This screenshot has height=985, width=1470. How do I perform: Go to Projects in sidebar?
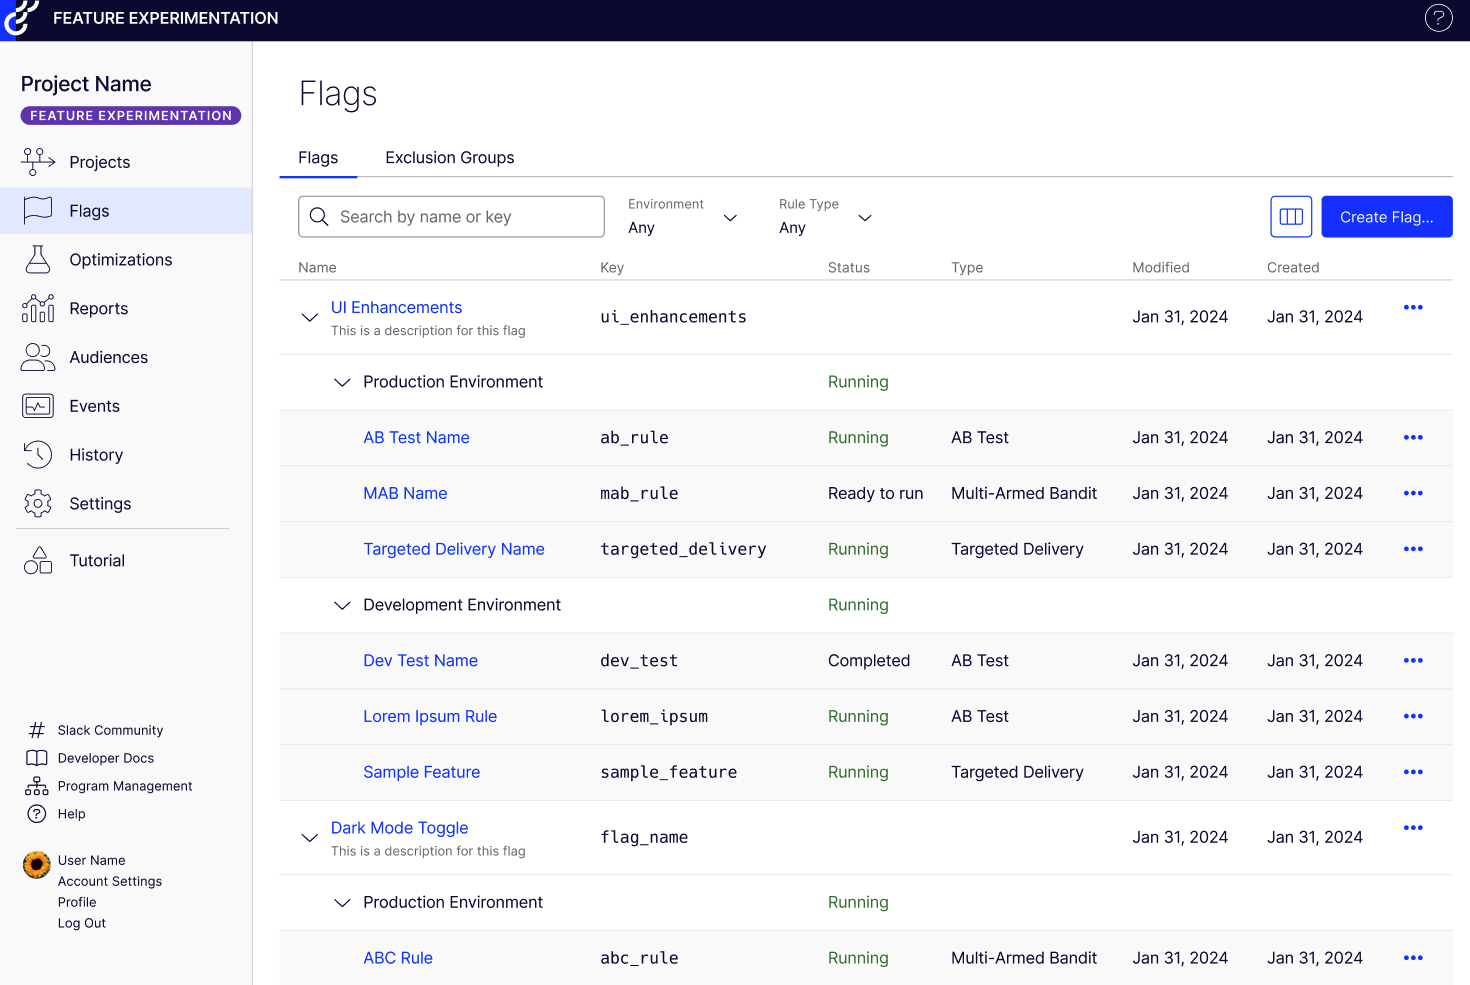[100, 162]
